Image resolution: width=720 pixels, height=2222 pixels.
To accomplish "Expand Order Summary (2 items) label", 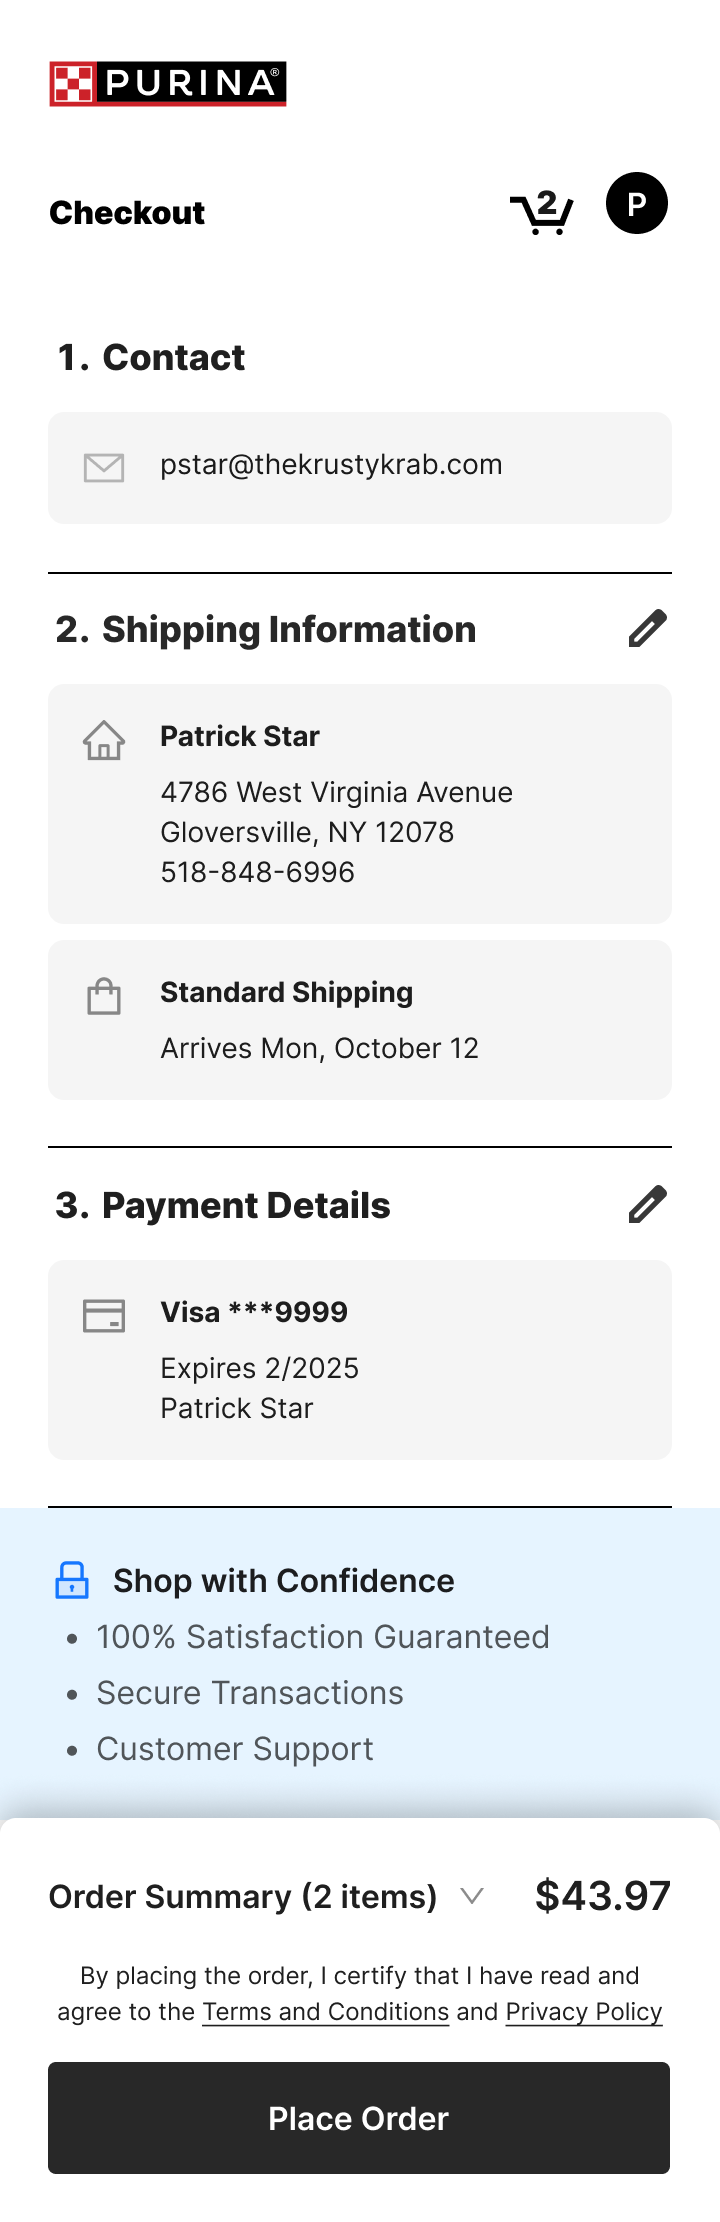I will point(243,1896).
